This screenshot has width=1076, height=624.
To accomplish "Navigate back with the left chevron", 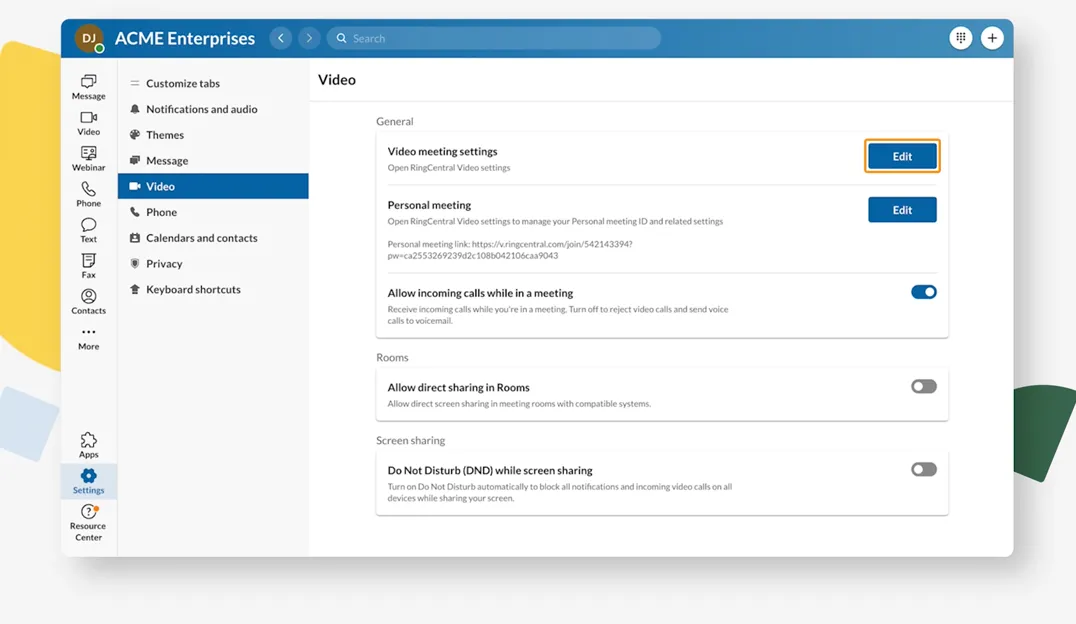I will coord(281,38).
